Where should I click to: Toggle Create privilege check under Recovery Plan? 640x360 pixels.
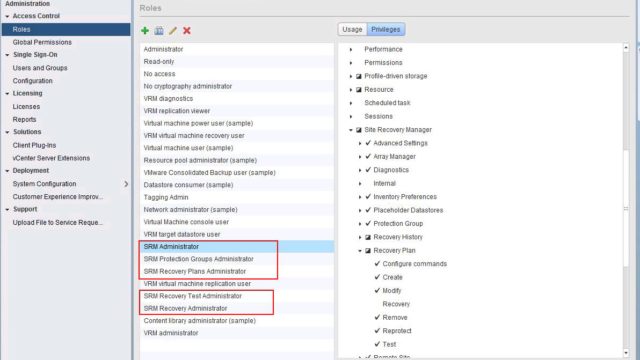click(377, 277)
